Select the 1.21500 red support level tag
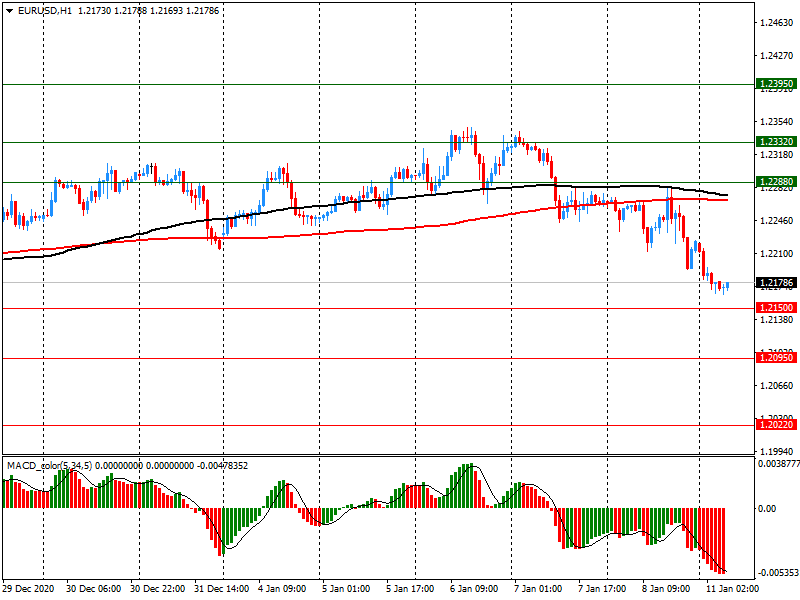 (775, 308)
